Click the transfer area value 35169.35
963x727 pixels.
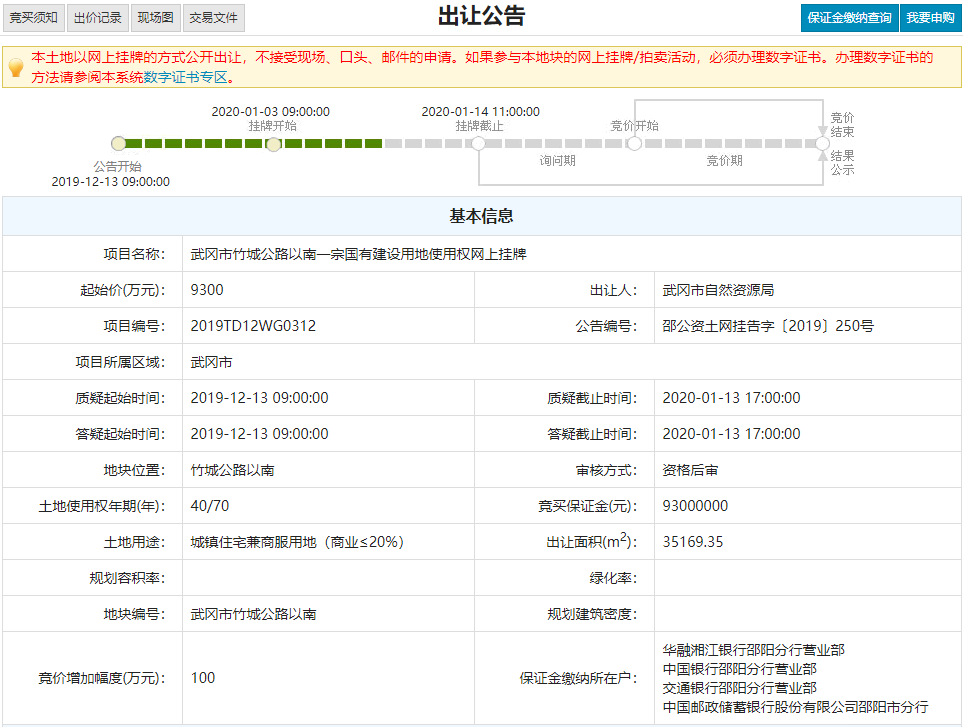692,542
